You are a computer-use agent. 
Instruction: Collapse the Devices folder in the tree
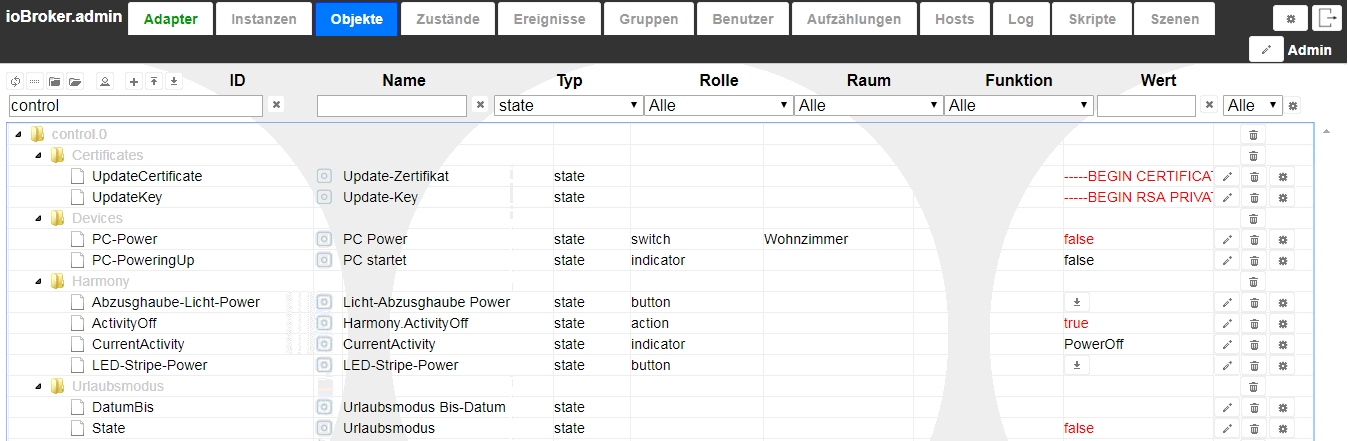37,218
